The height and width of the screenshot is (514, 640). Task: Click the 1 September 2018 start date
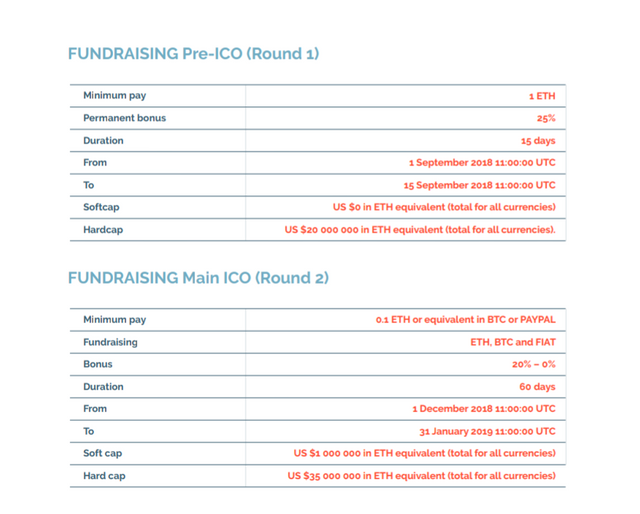coord(481,162)
